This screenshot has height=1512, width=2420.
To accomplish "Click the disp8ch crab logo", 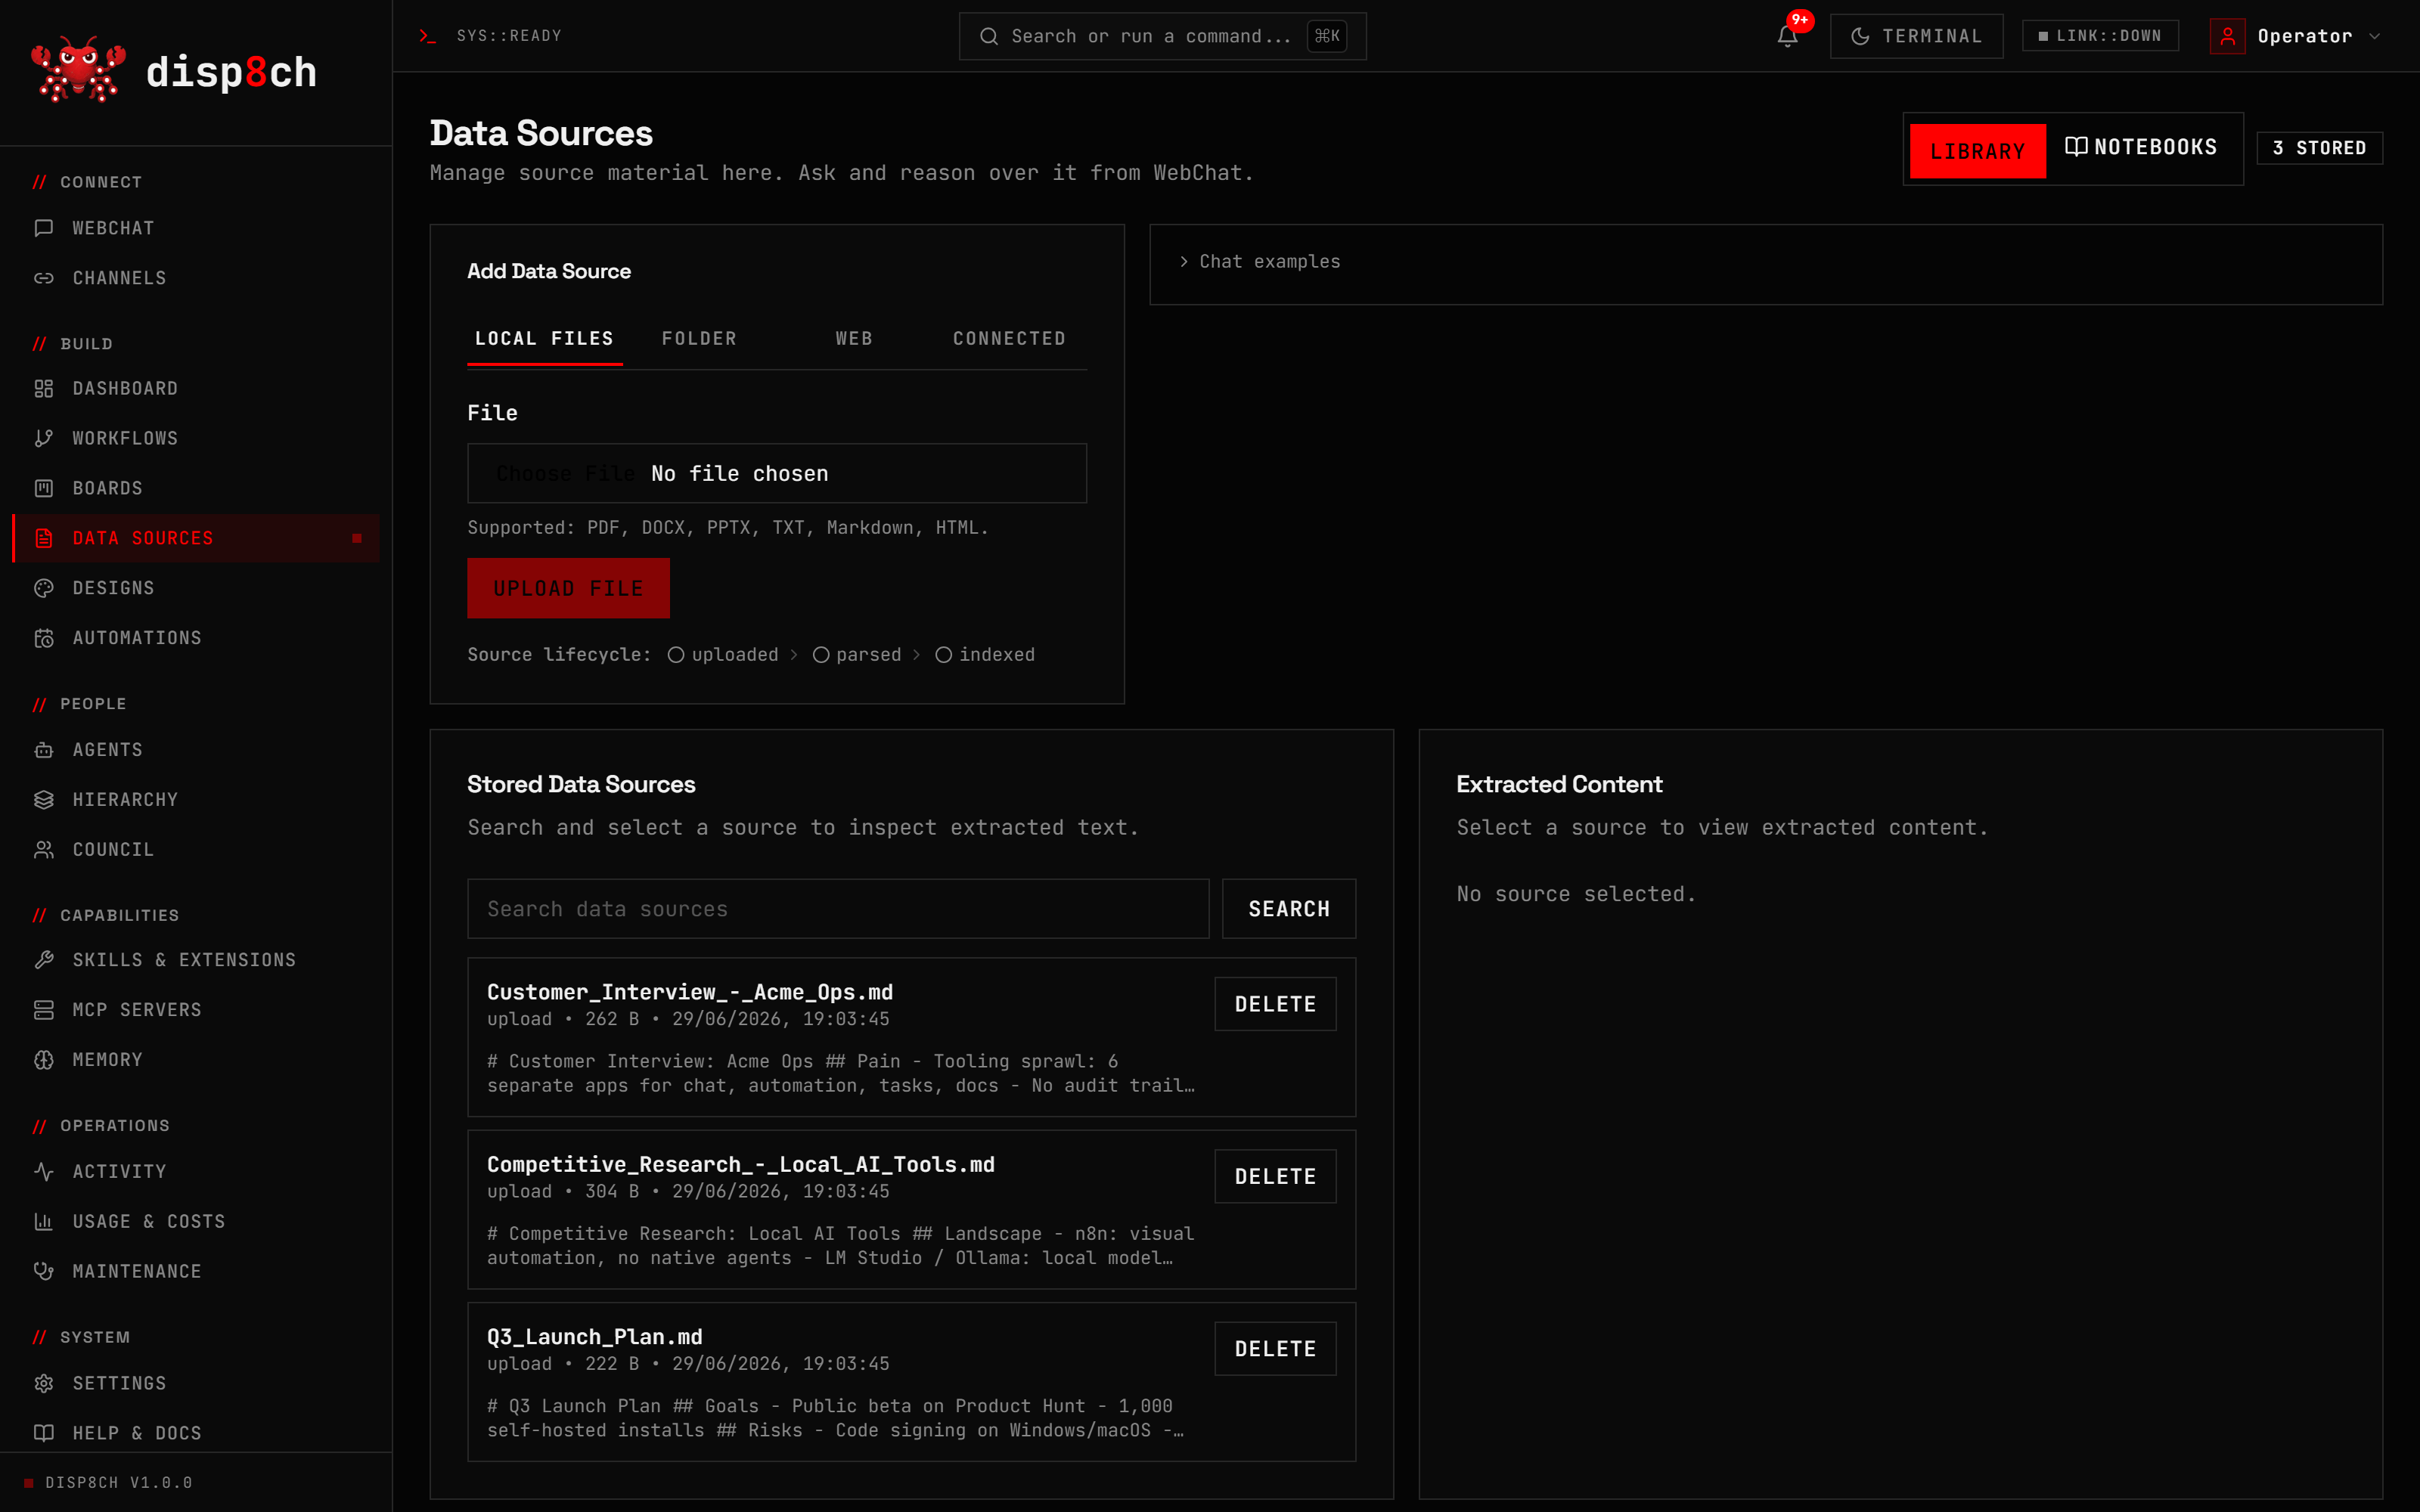I will point(78,70).
